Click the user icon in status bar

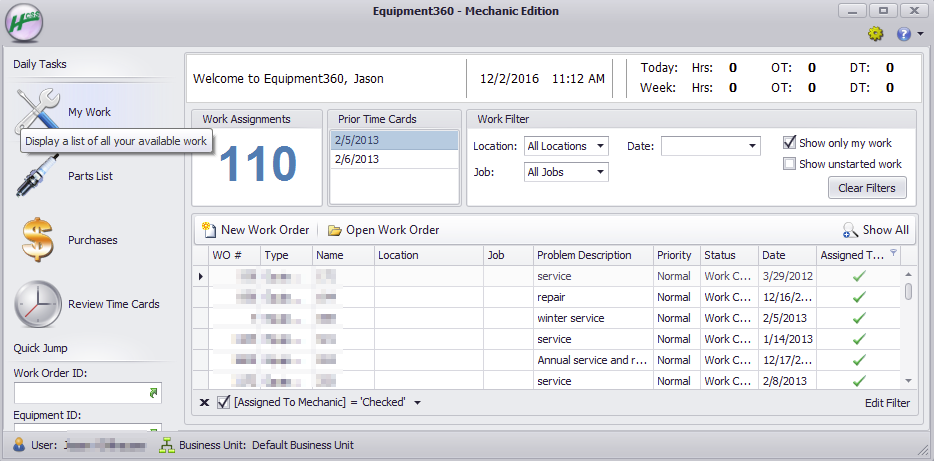pos(19,445)
